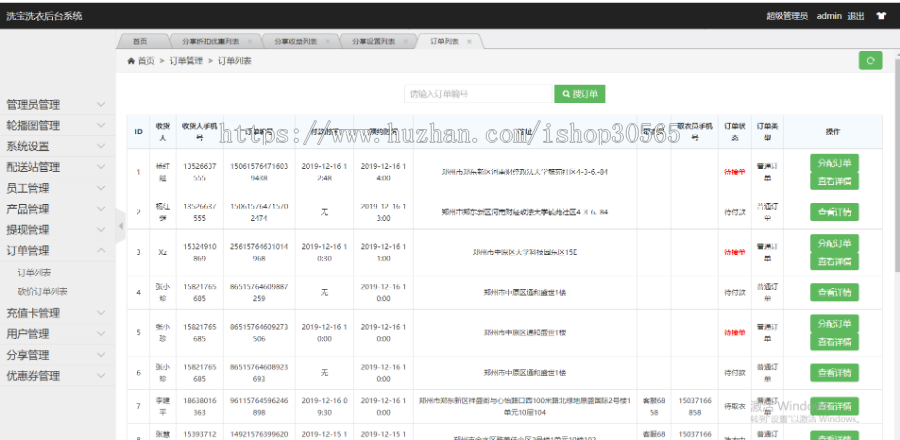Expand 充值卡管理 menu chevron

(x=101, y=313)
